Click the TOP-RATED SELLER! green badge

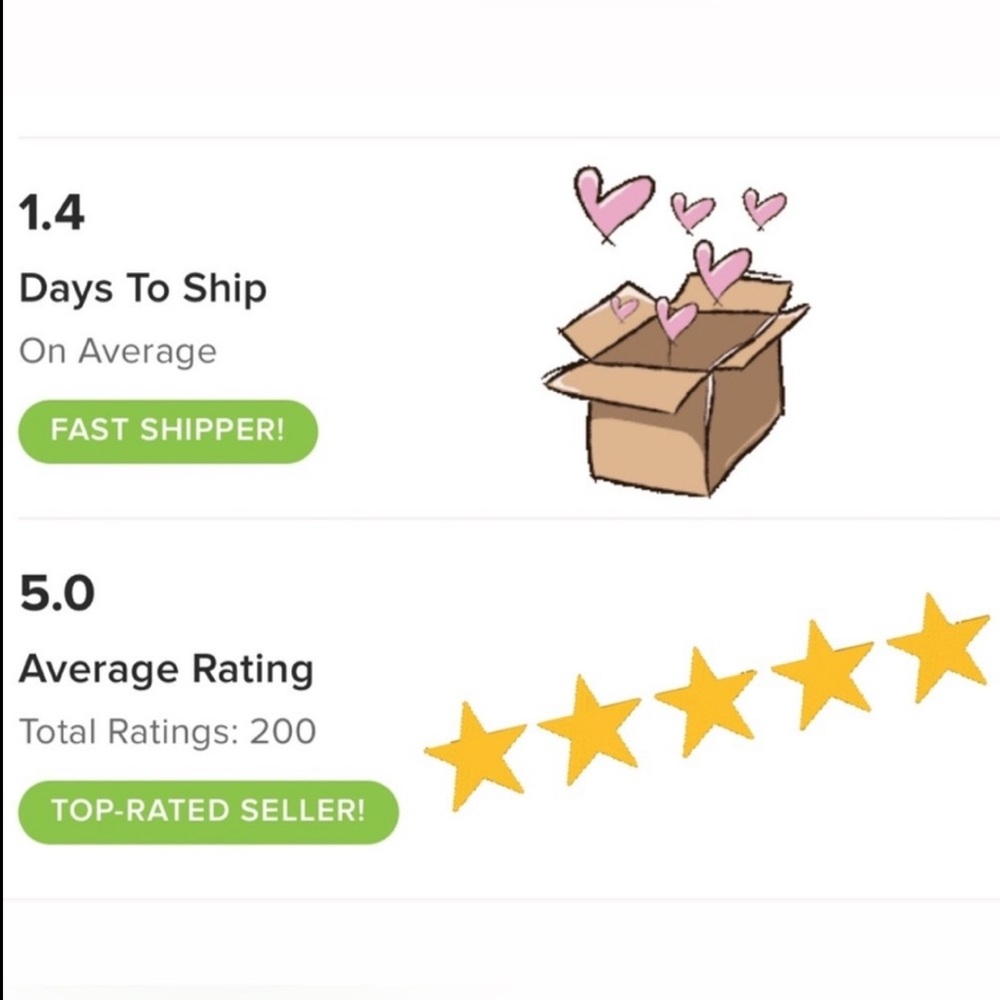[x=208, y=811]
